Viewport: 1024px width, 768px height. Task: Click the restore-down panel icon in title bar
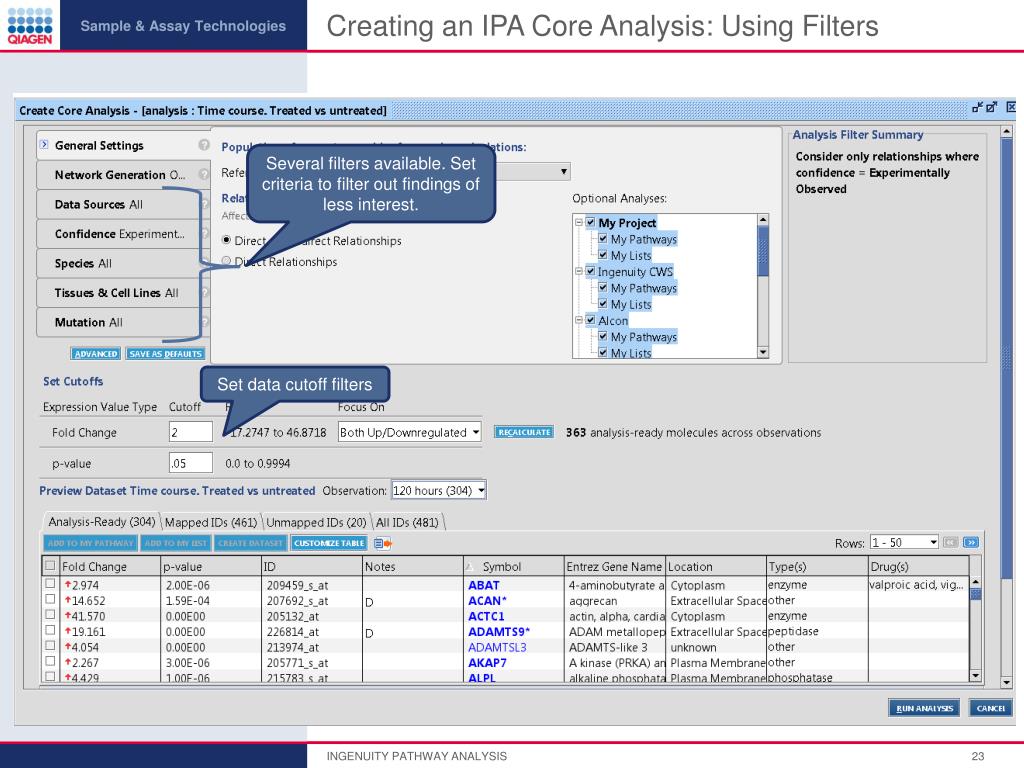(x=976, y=108)
